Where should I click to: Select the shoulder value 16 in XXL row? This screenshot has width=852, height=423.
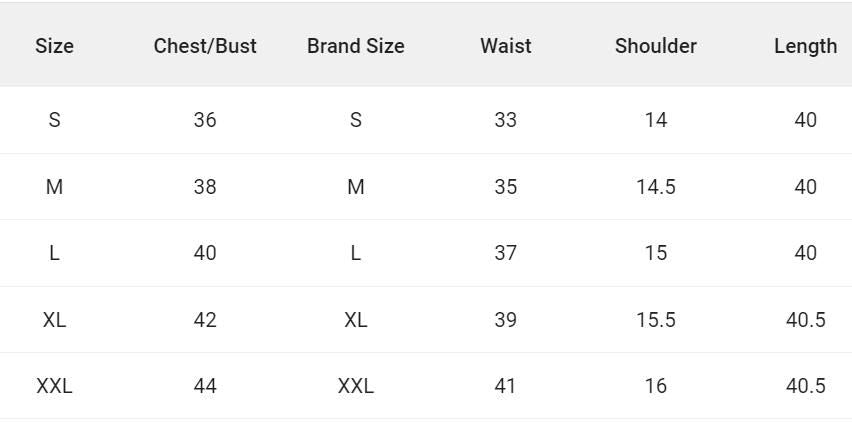(x=655, y=386)
